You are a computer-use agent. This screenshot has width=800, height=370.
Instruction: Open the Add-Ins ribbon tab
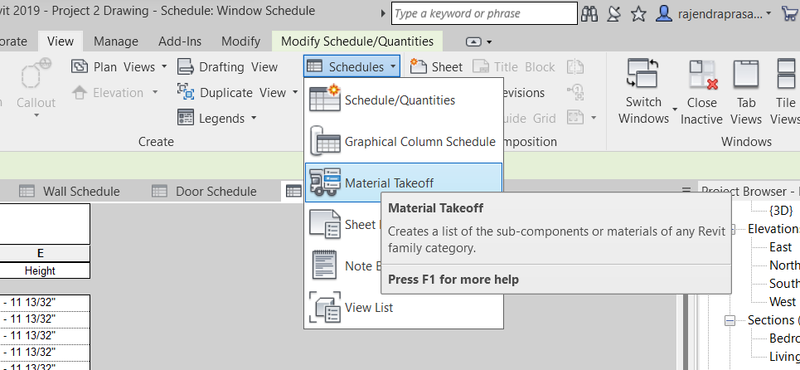pyautogui.click(x=180, y=41)
